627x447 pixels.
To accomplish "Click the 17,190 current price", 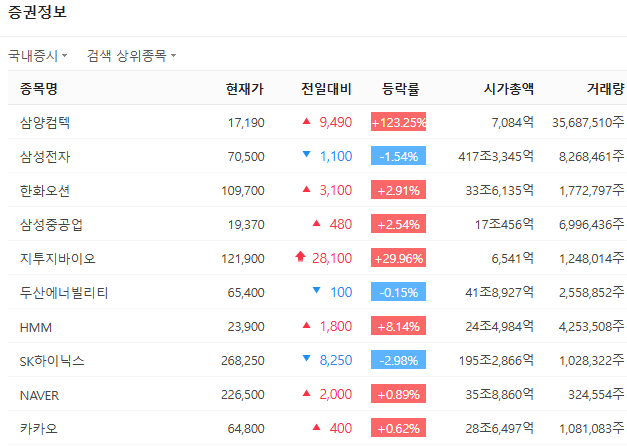I will pyautogui.click(x=246, y=122).
